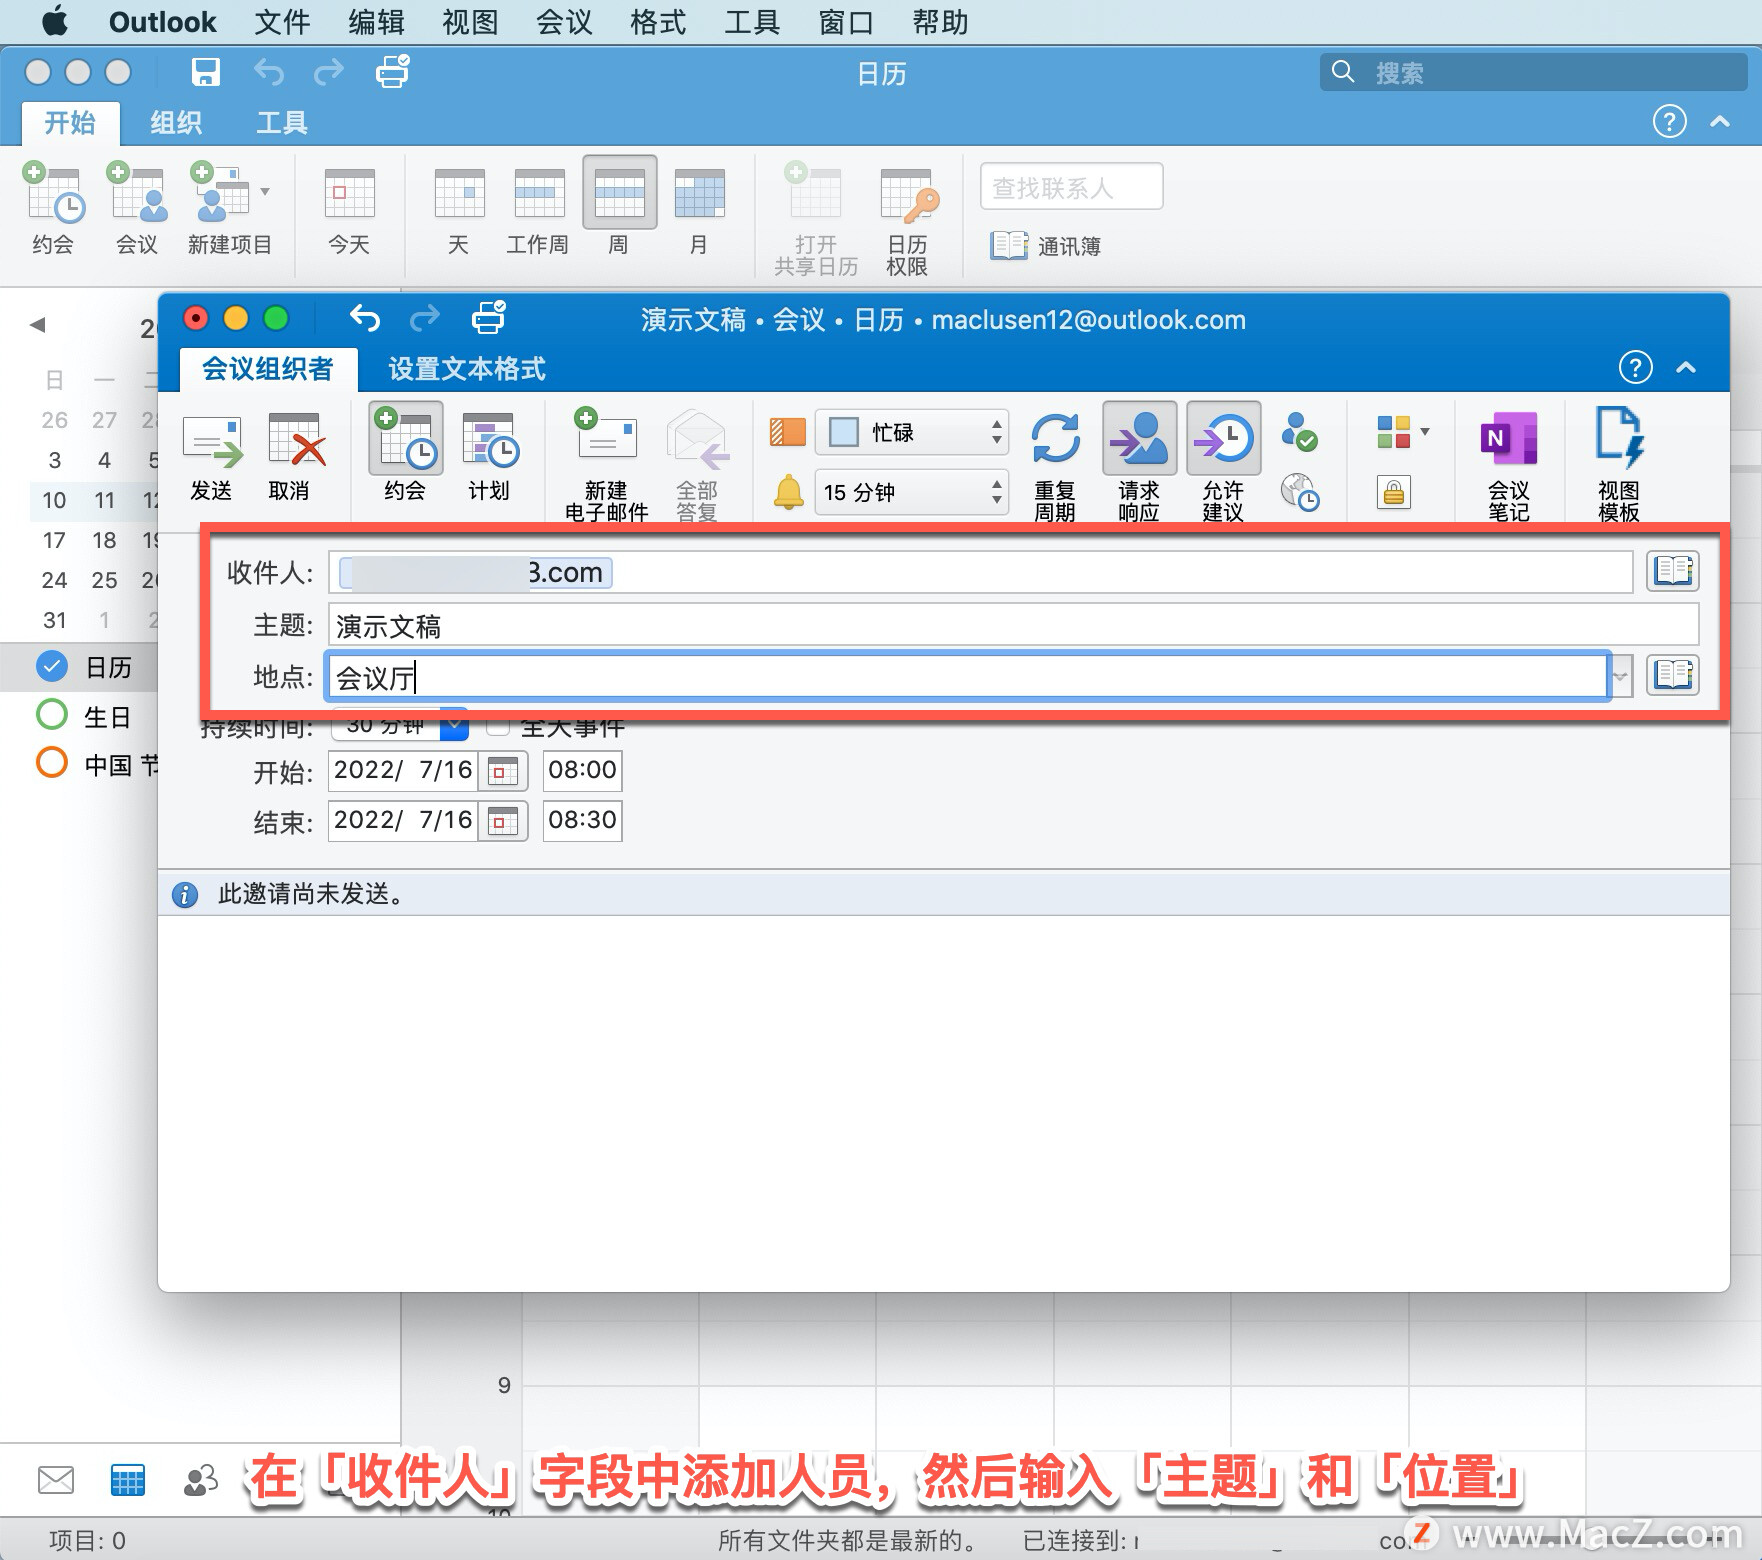Jump to today with the 今天 button
This screenshot has height=1560, width=1762.
pos(349,208)
